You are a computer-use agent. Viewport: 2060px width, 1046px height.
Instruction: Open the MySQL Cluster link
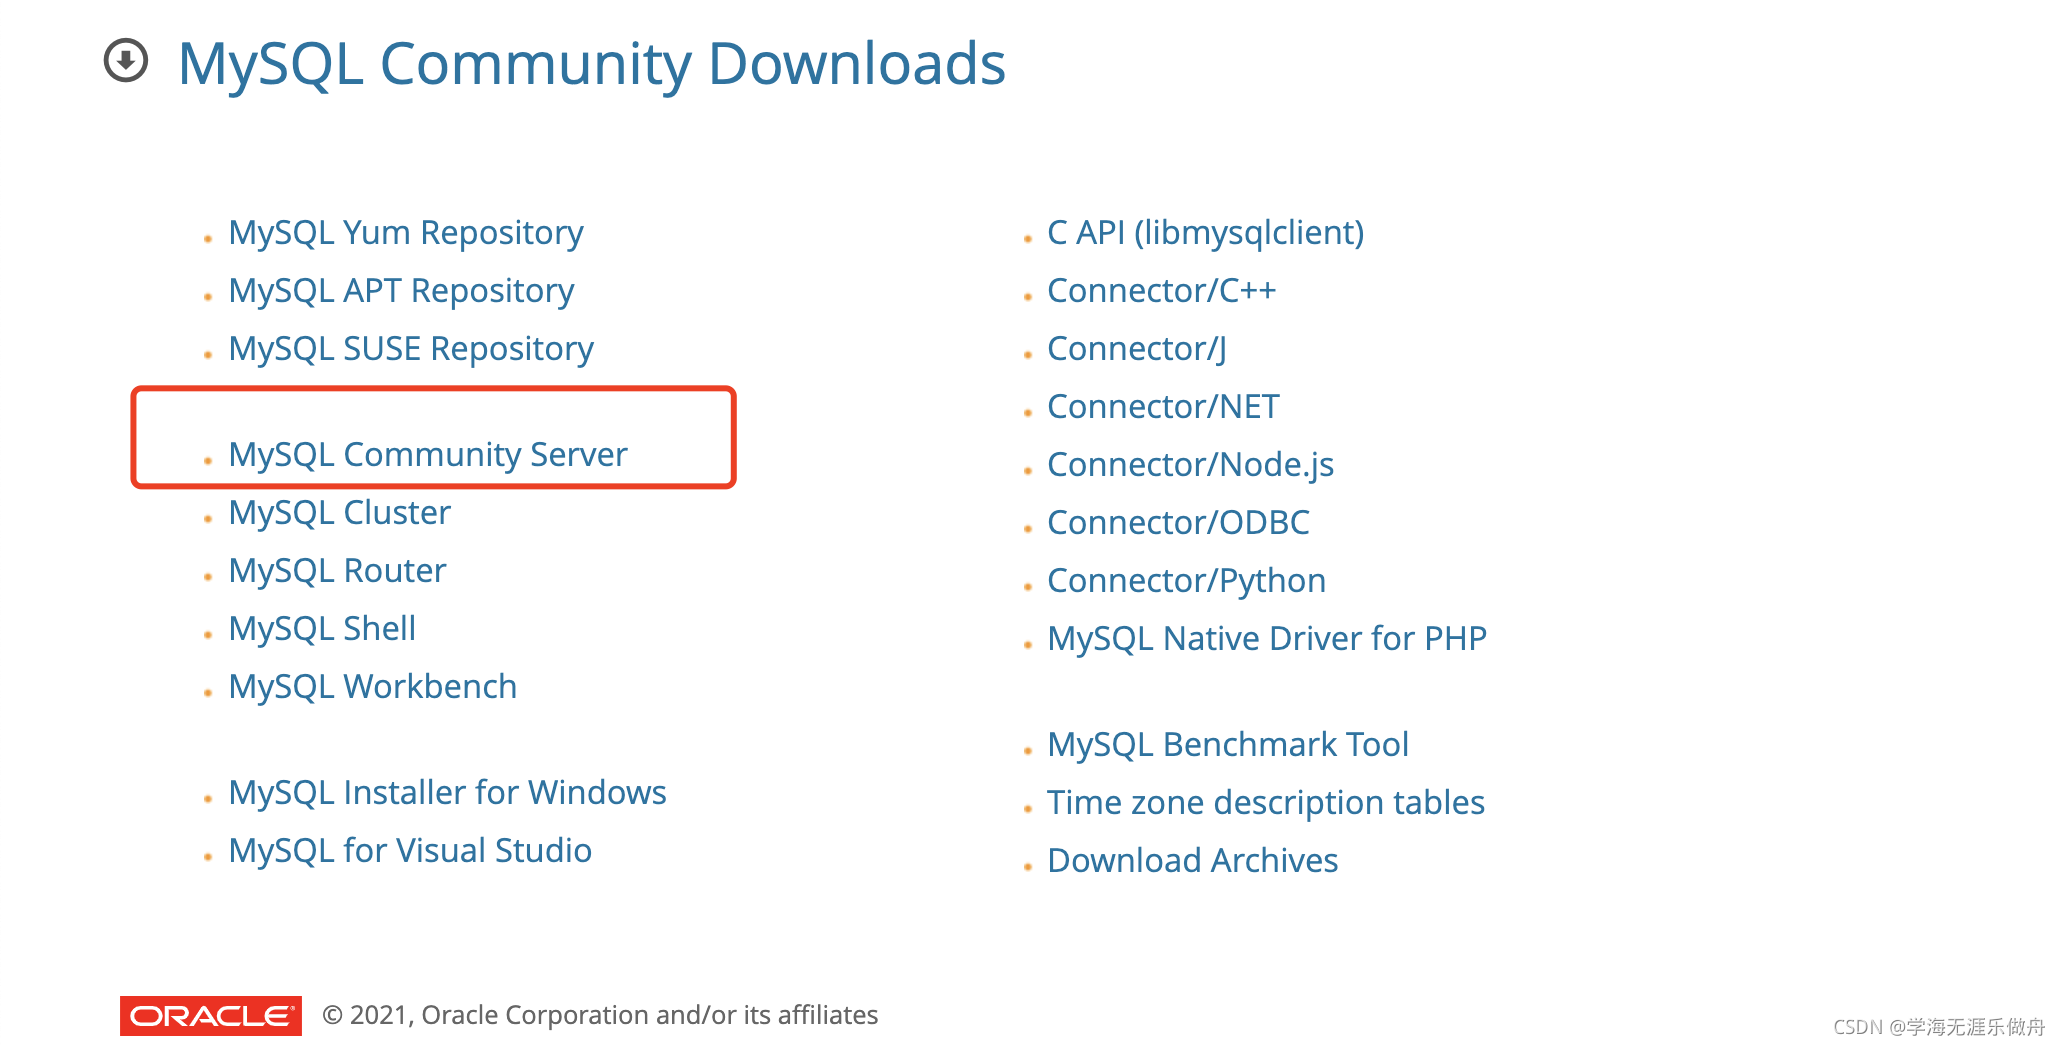tap(340, 513)
